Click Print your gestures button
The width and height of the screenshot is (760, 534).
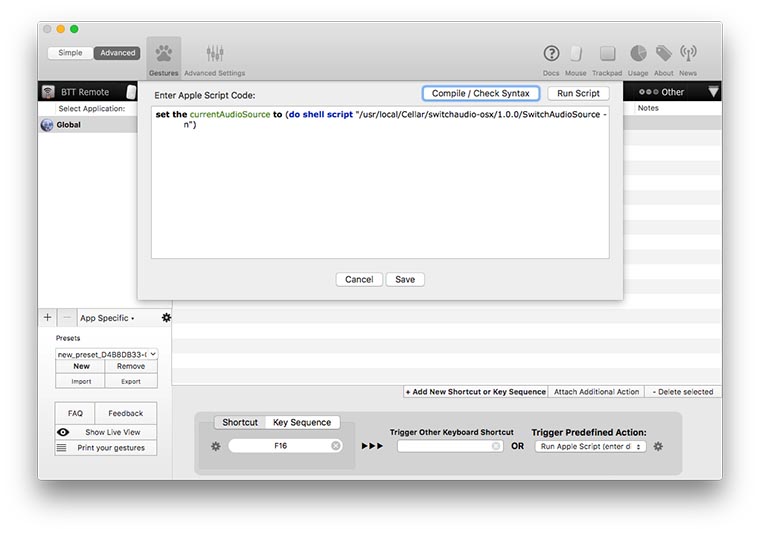tap(106, 448)
